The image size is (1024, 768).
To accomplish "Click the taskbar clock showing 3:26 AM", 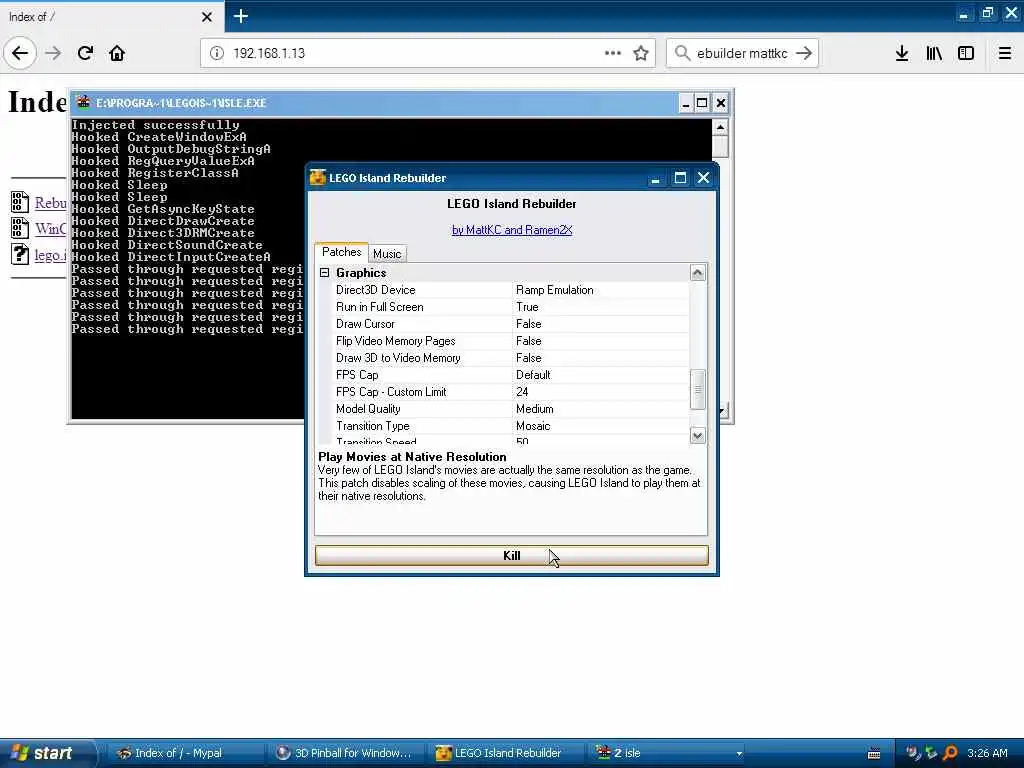I will [x=987, y=753].
